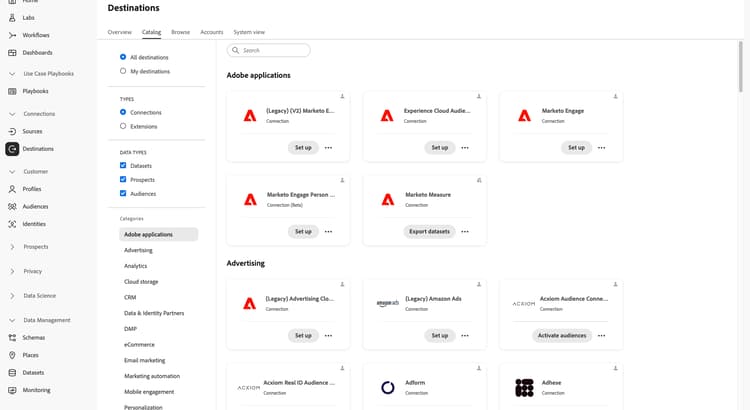Open Playbooks from the sidebar icon
This screenshot has height=410, width=750.
(x=12, y=91)
